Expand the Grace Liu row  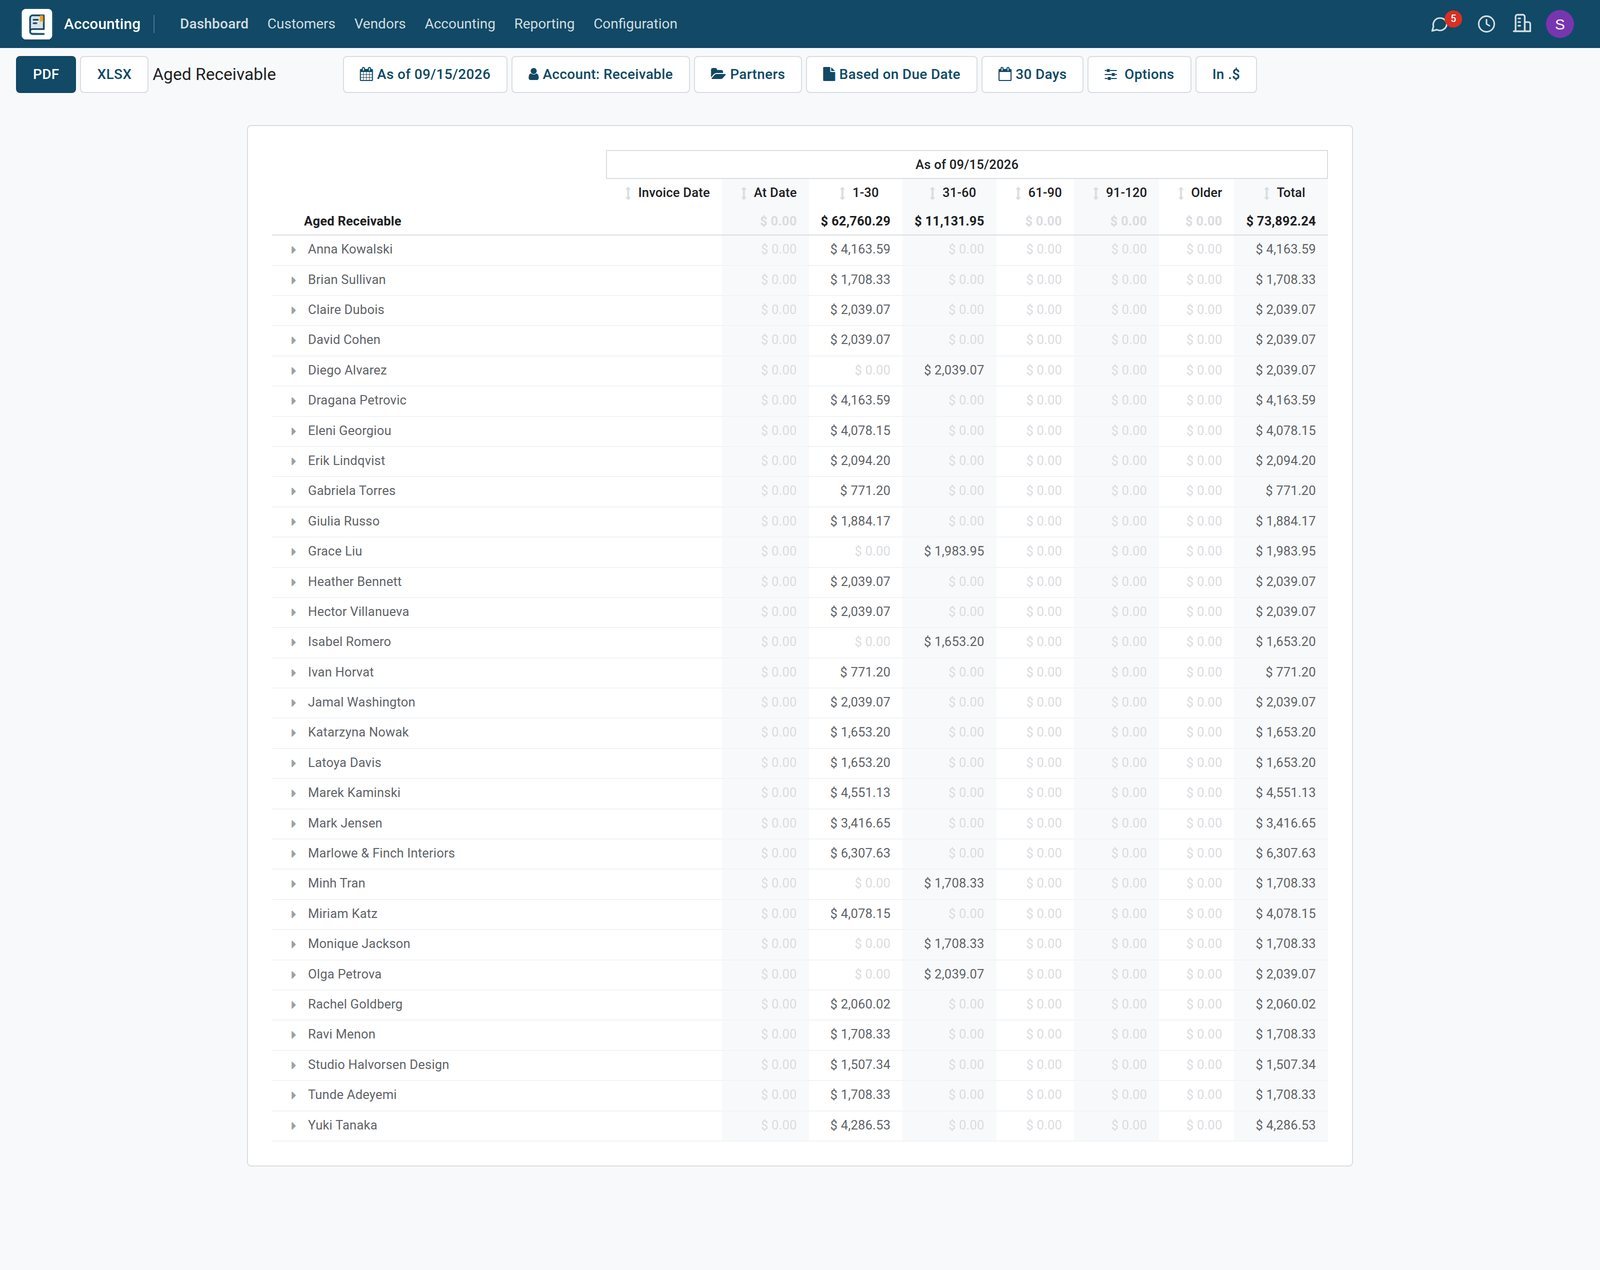(x=293, y=552)
